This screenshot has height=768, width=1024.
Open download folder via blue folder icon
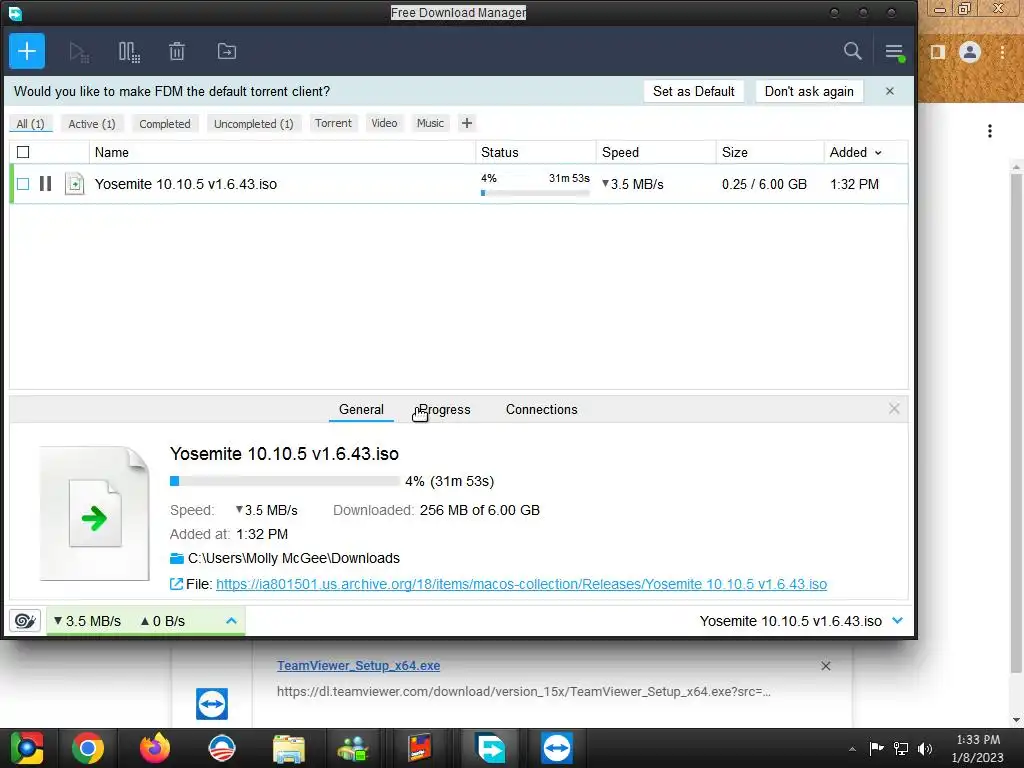pyautogui.click(x=176, y=558)
